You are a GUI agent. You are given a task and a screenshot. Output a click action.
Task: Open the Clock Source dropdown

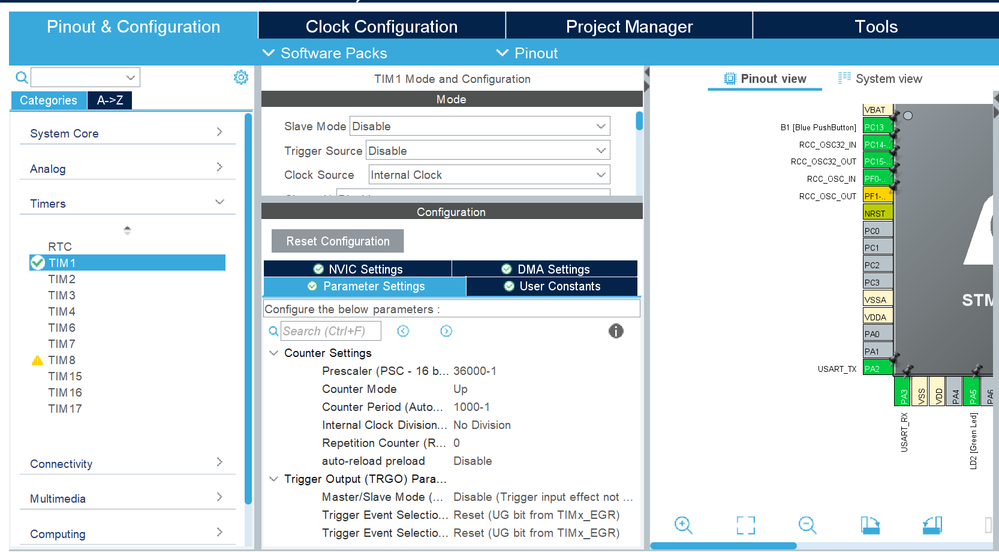489,175
